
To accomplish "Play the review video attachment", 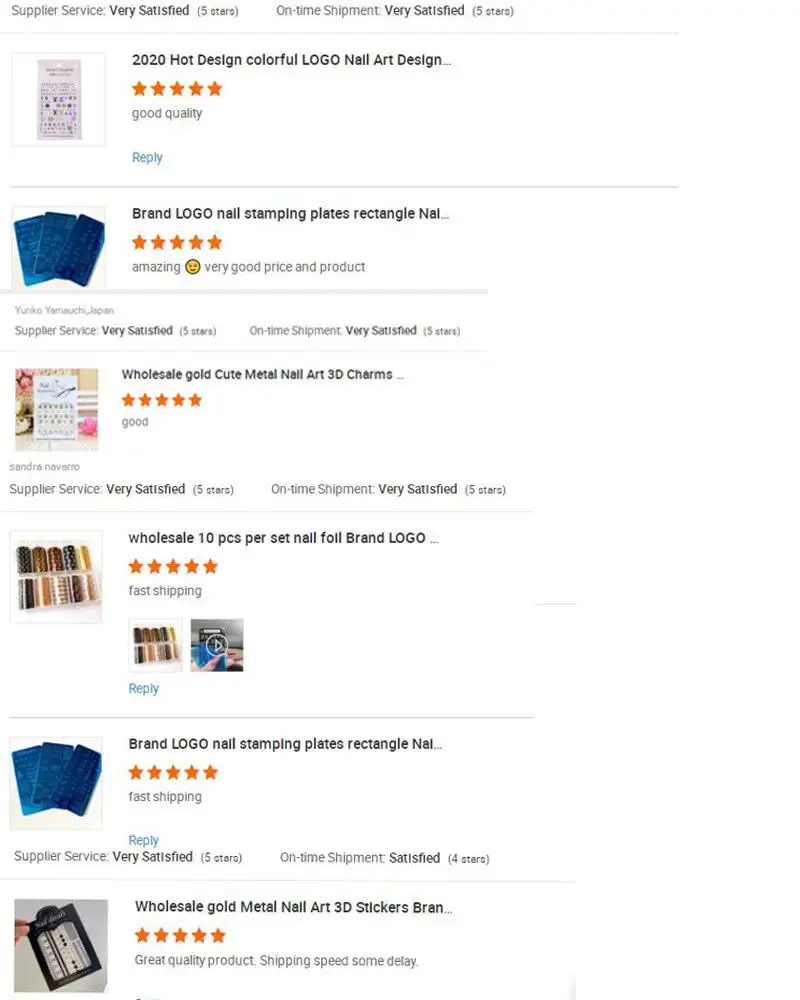I will [217, 645].
